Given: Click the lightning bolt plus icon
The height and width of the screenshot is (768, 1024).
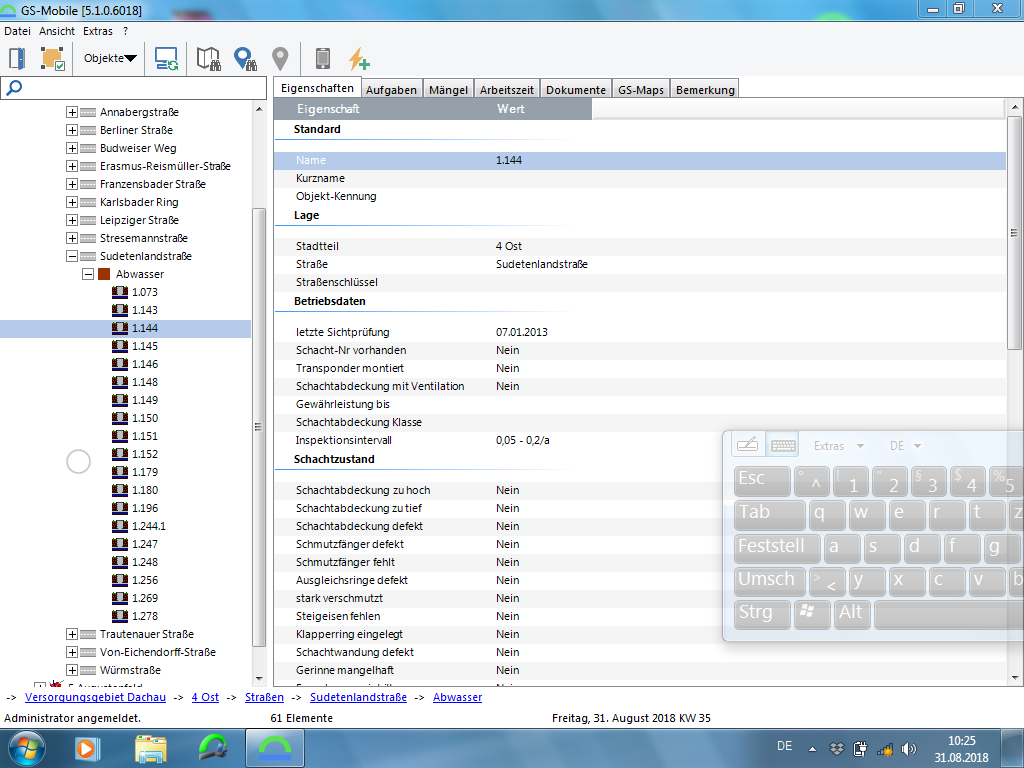Looking at the screenshot, I should [358, 58].
